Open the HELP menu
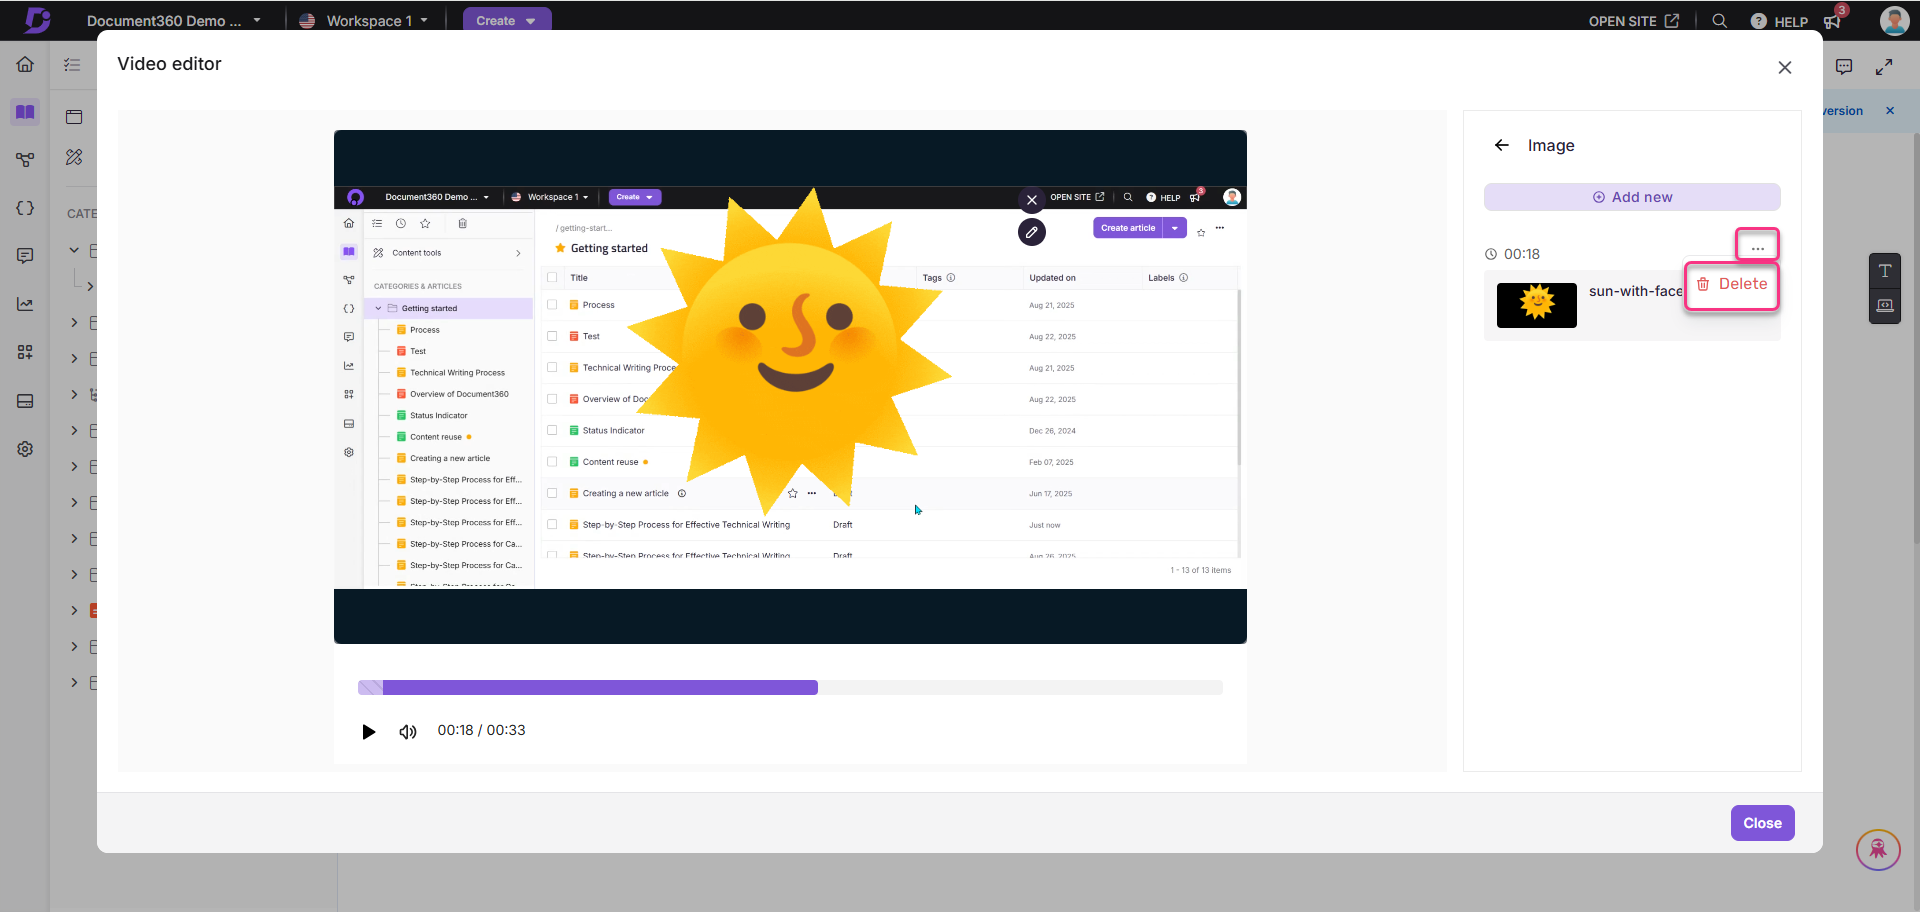The image size is (1920, 912). pos(1779,21)
